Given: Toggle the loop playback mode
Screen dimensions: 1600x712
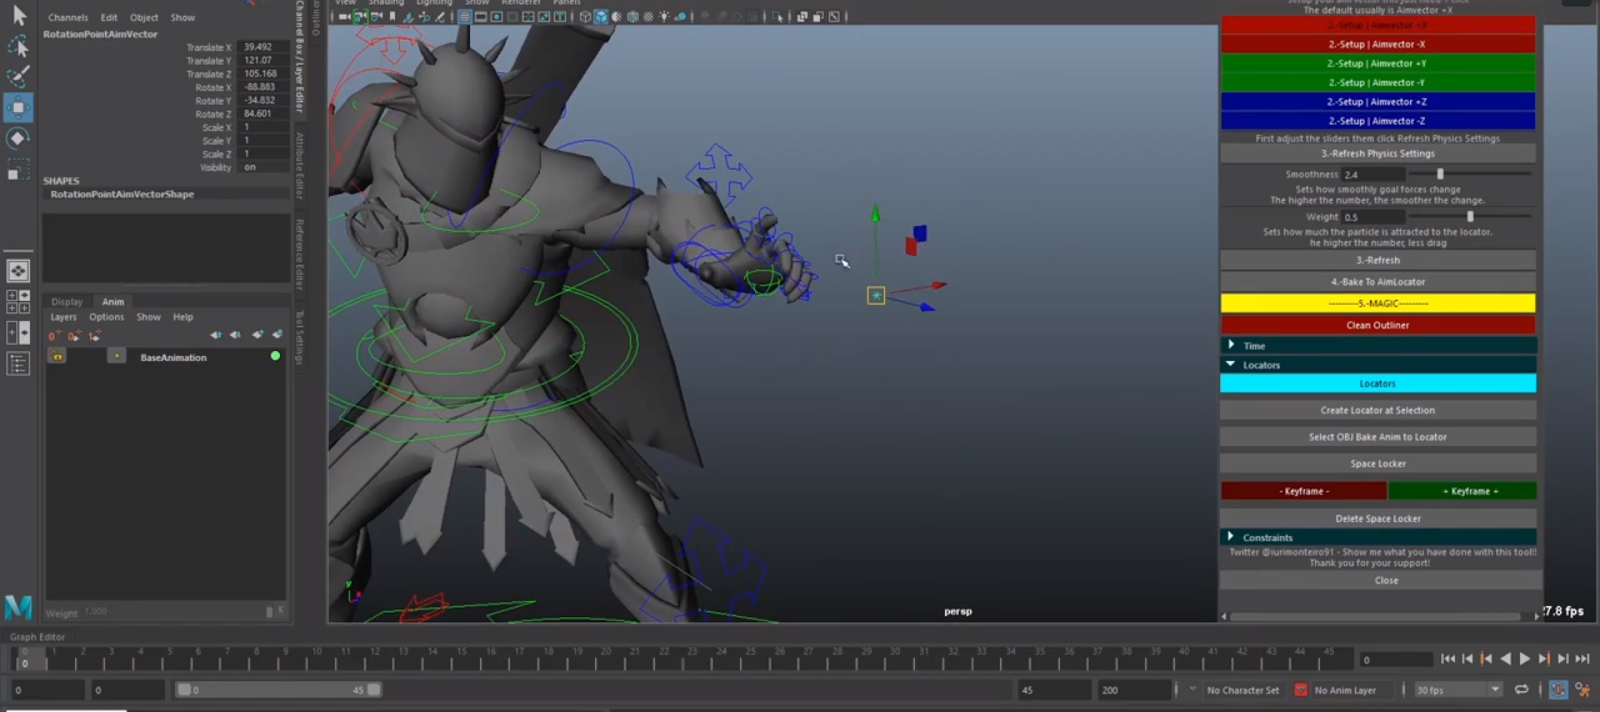Looking at the screenshot, I should tap(1521, 689).
